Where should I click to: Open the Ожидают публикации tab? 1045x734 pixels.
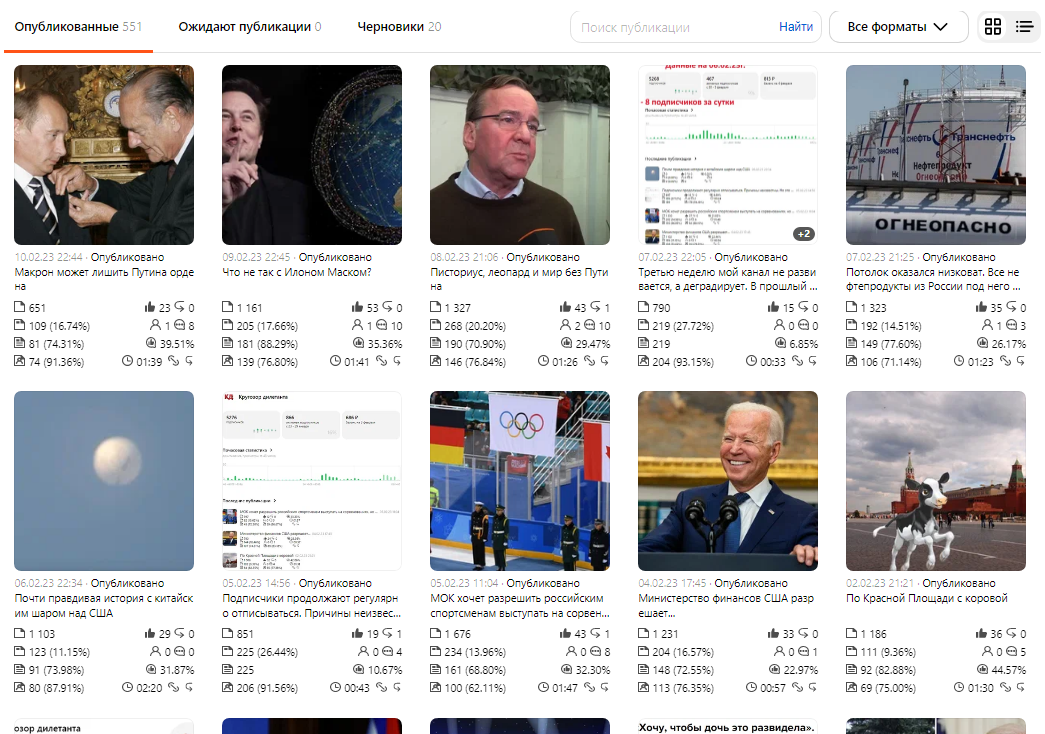coord(249,27)
